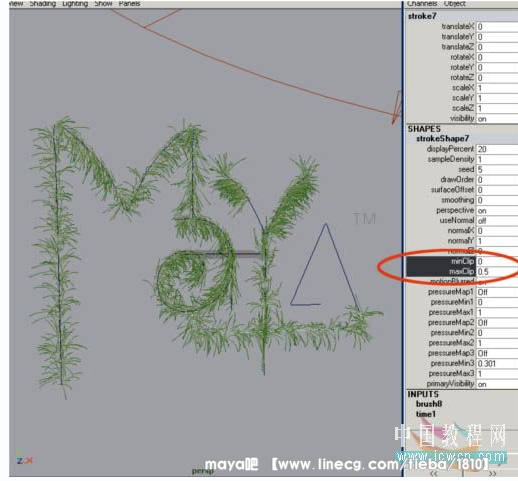This screenshot has width=518, height=481.
Task: Click the pressureMap3 Off value
Action: (x=497, y=353)
